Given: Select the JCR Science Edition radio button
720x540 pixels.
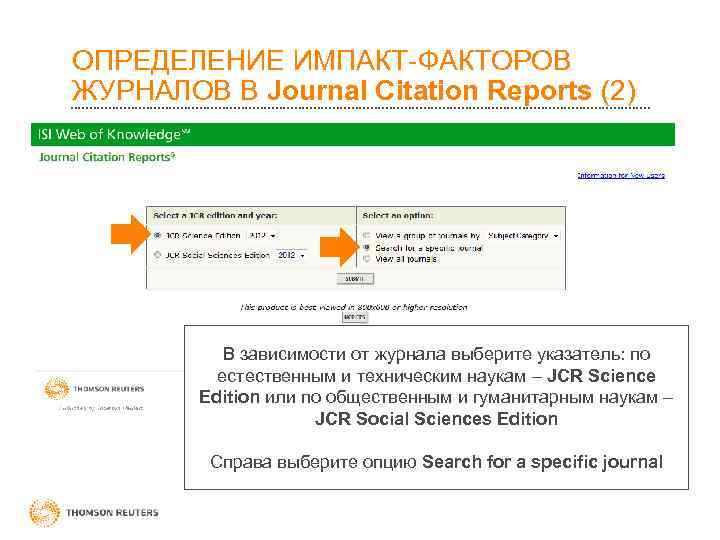Looking at the screenshot, I should tap(158, 236).
